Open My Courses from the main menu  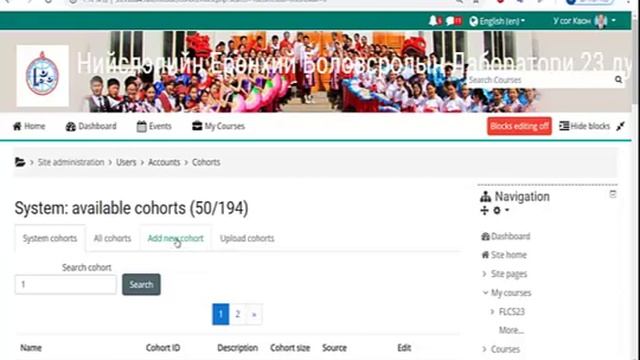[x=218, y=126]
